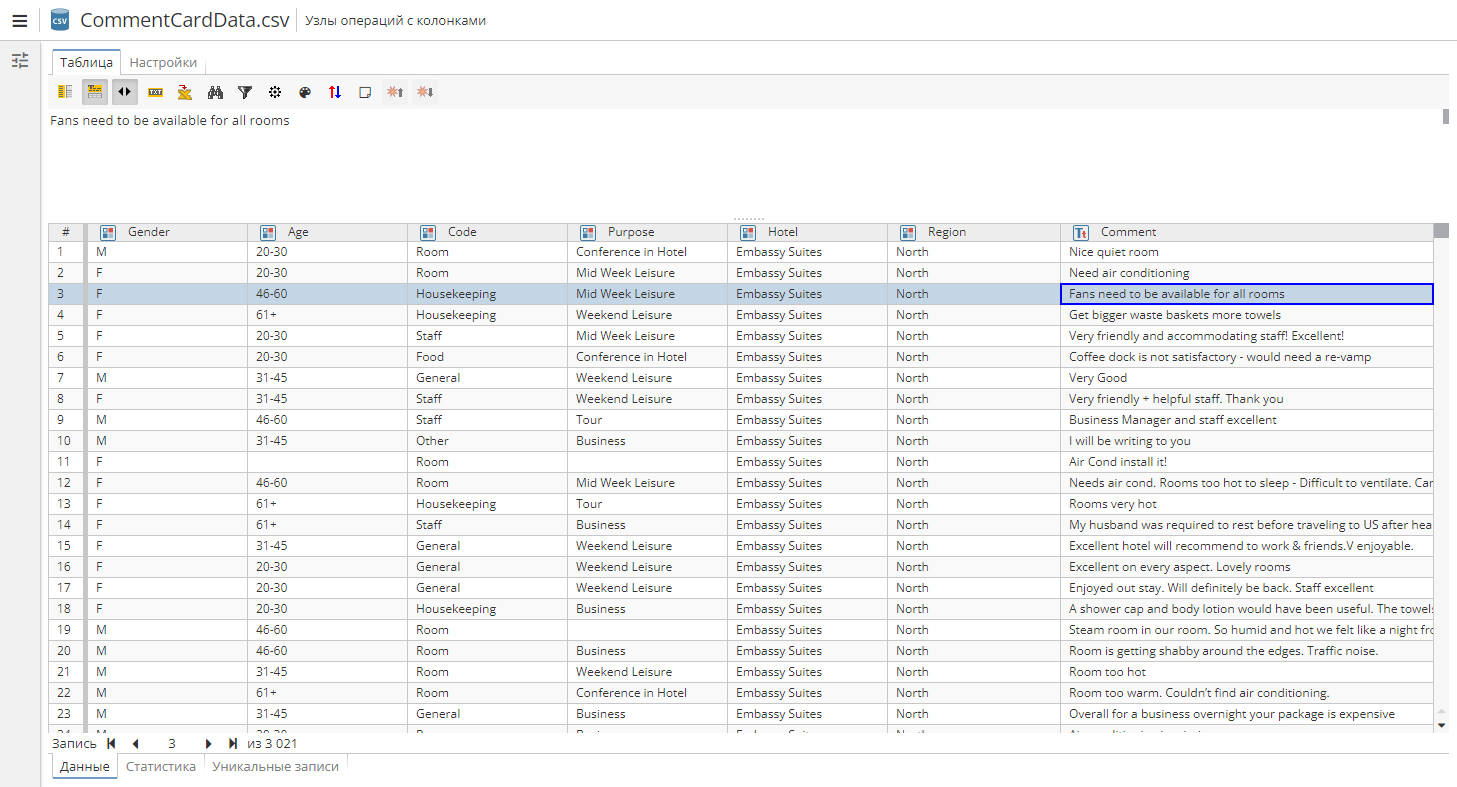
Task: Click the Region column header
Action: [x=974, y=232]
